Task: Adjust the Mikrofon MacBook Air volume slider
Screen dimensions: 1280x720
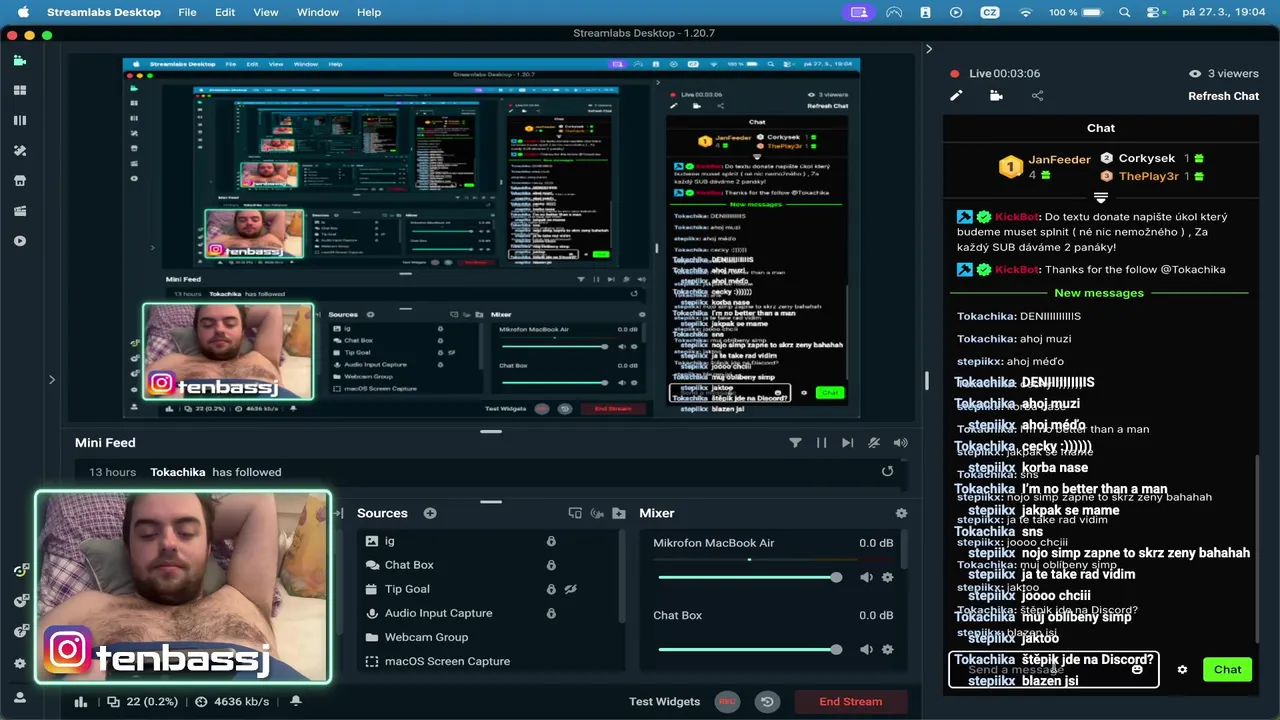Action: tap(748, 577)
